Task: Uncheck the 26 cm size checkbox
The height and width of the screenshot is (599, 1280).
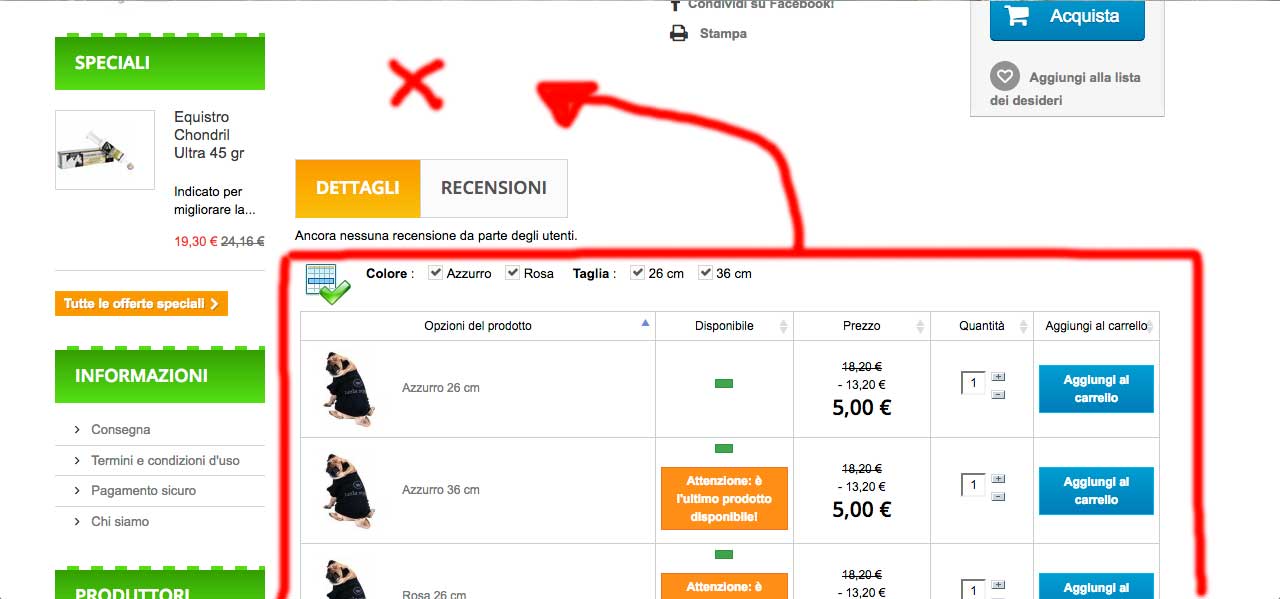Action: 637,273
